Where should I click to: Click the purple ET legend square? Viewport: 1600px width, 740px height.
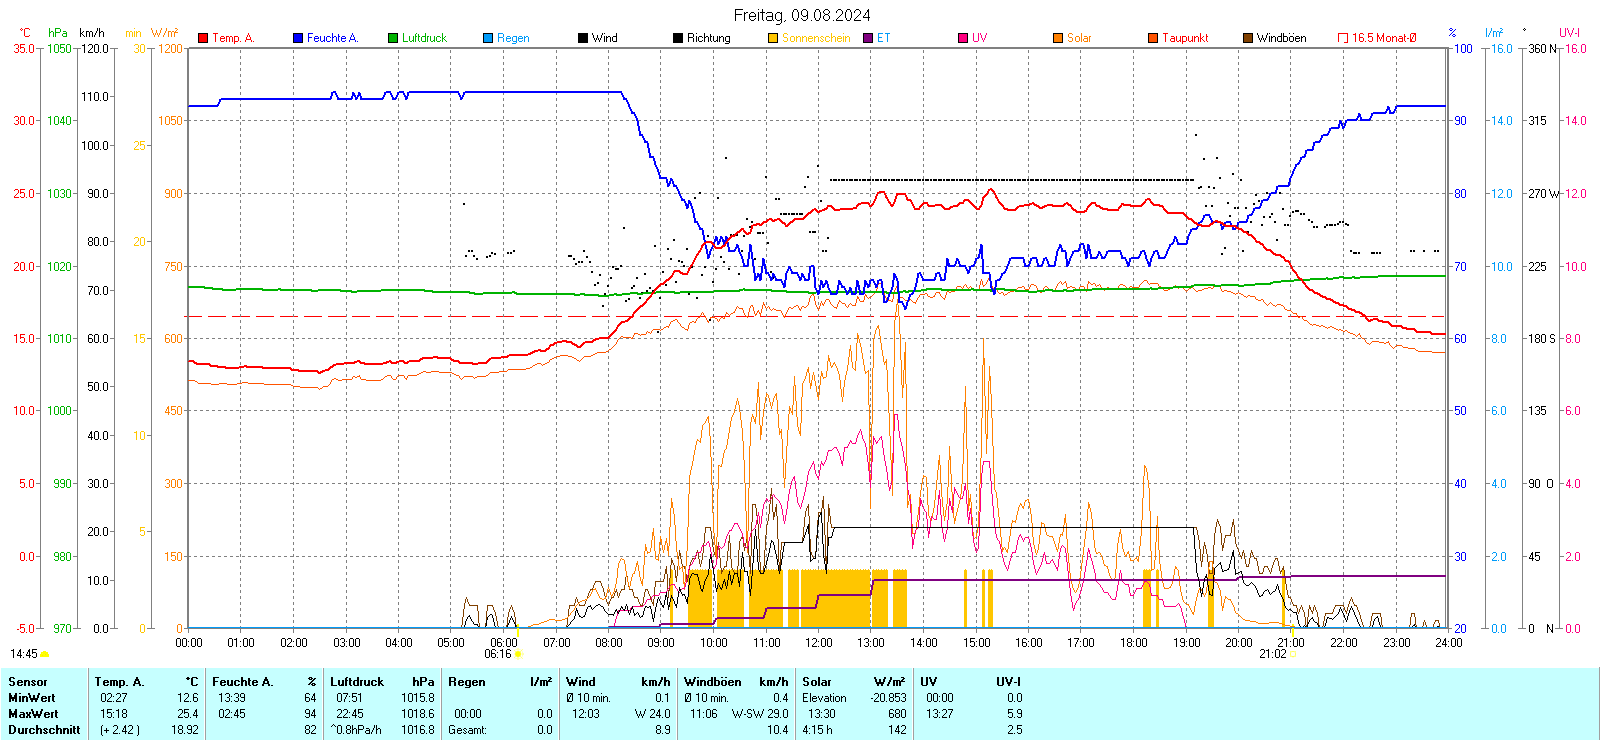[x=868, y=38]
